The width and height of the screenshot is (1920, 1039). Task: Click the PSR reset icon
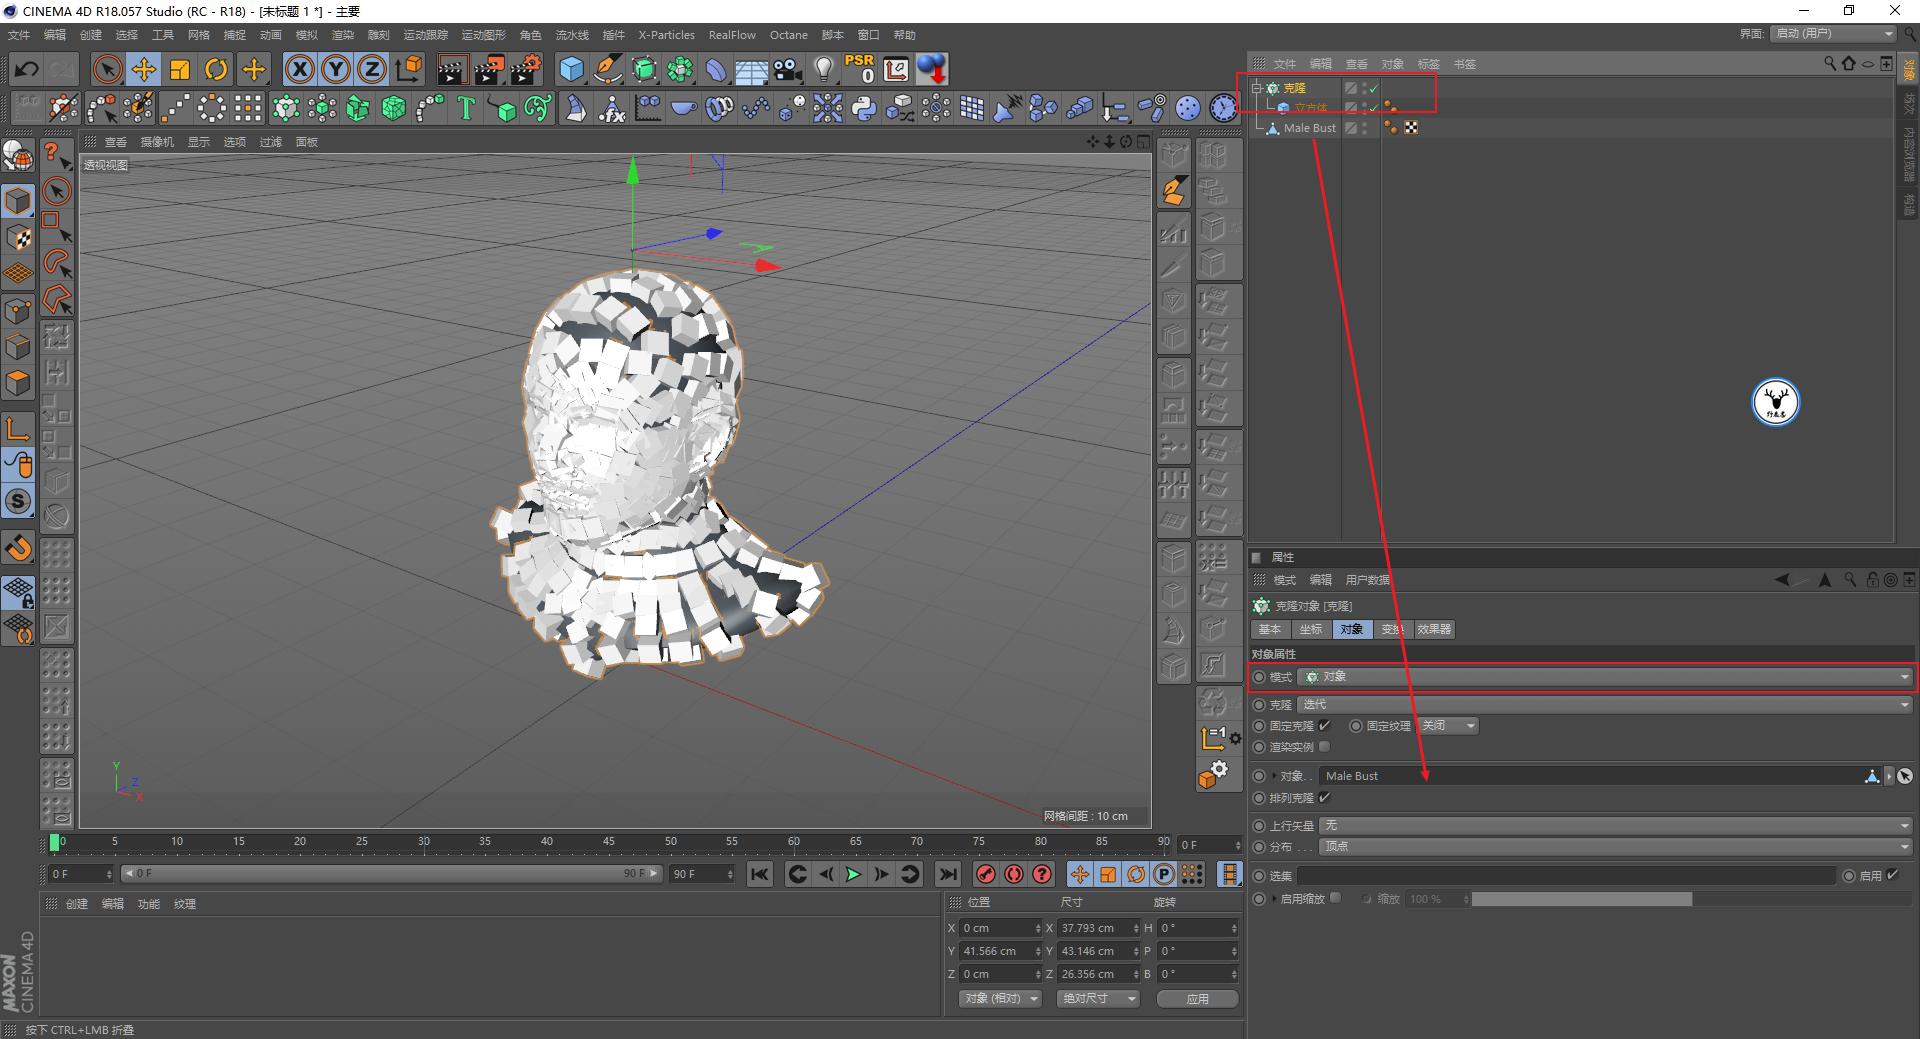coord(859,69)
